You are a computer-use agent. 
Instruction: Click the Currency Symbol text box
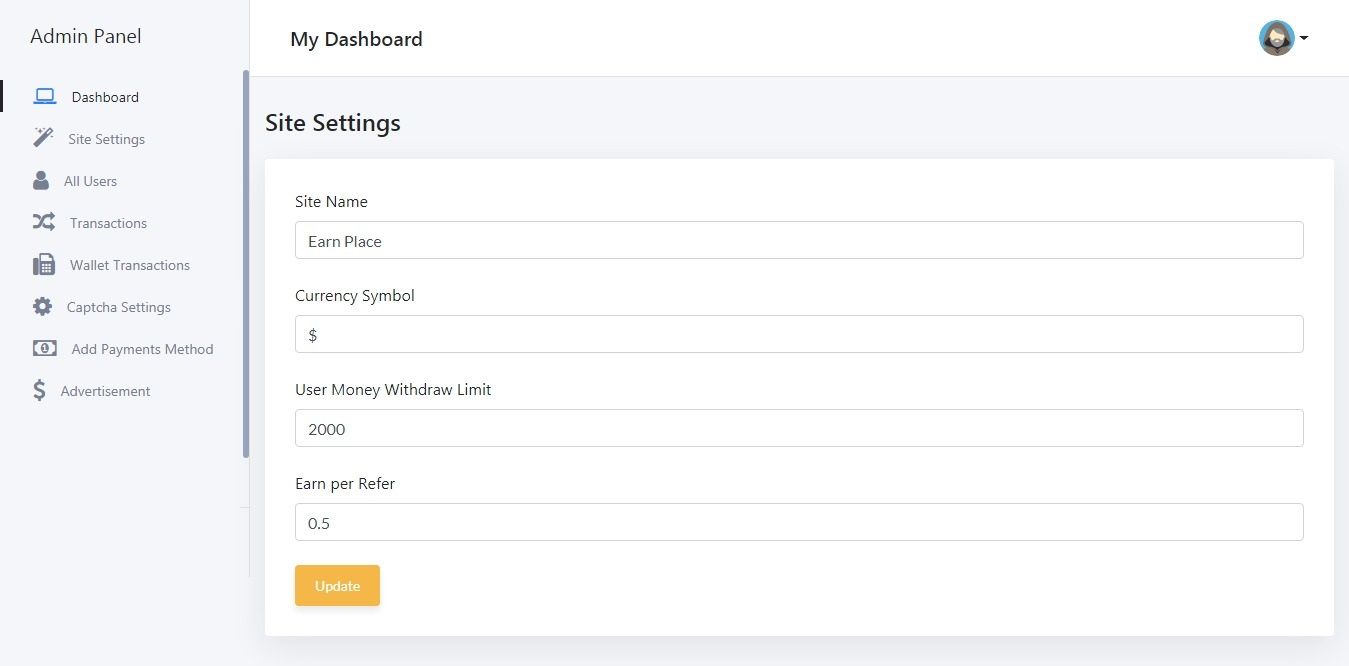[798, 334]
